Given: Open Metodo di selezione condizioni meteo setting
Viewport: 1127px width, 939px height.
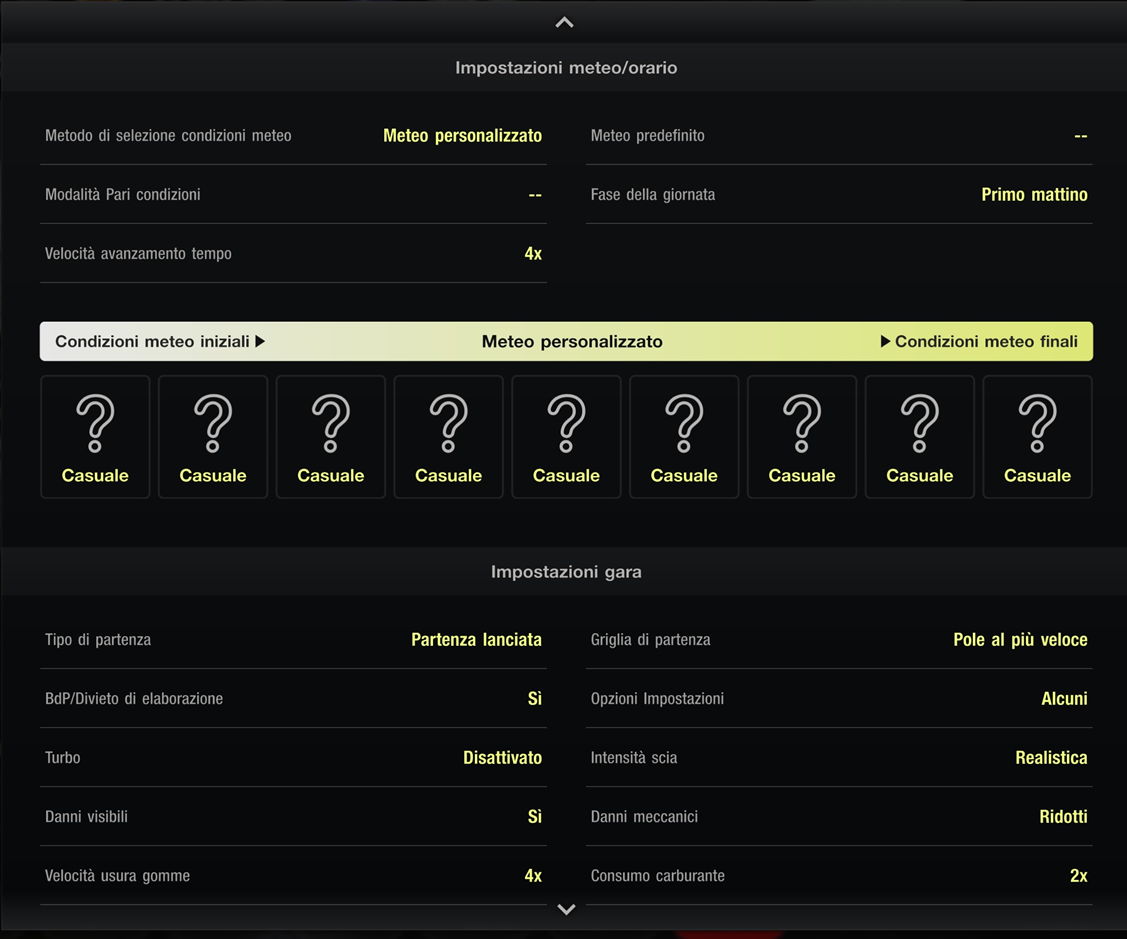Looking at the screenshot, I should (293, 136).
